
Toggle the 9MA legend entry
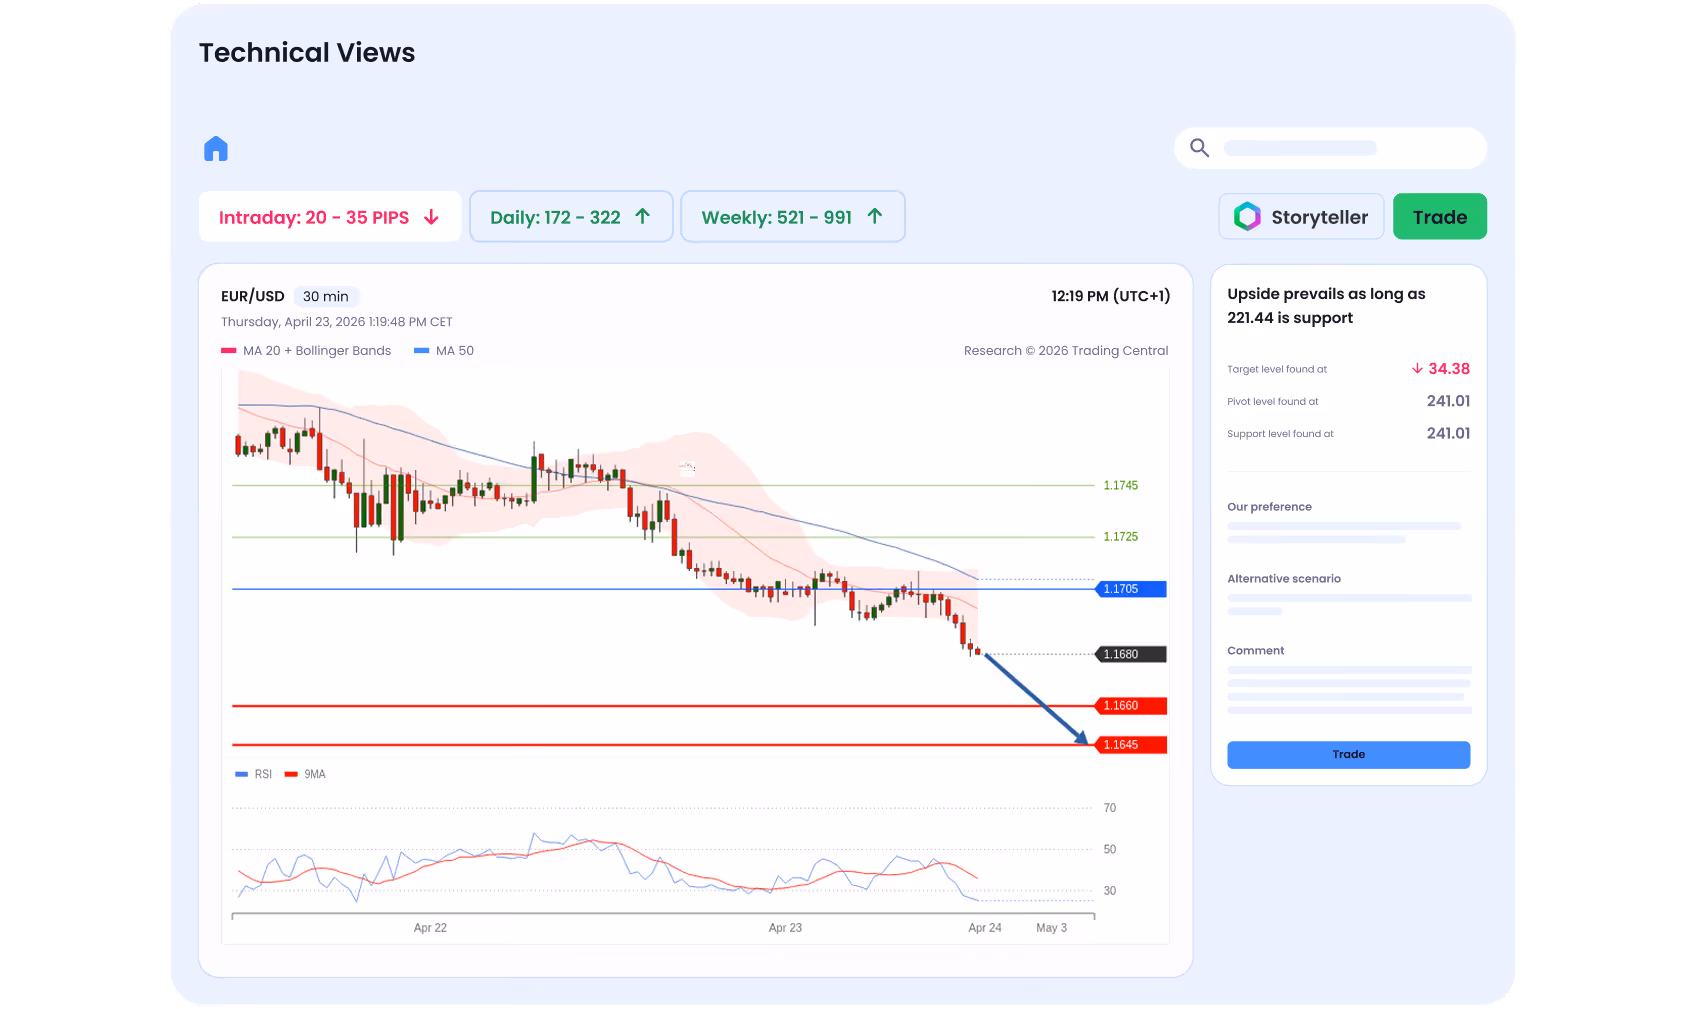(305, 774)
